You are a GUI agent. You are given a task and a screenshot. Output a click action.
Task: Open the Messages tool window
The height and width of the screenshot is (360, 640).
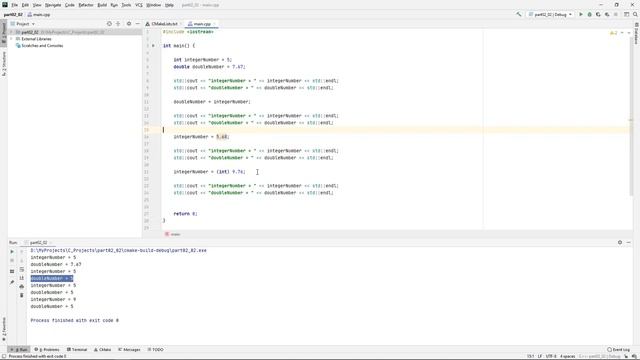(129, 350)
